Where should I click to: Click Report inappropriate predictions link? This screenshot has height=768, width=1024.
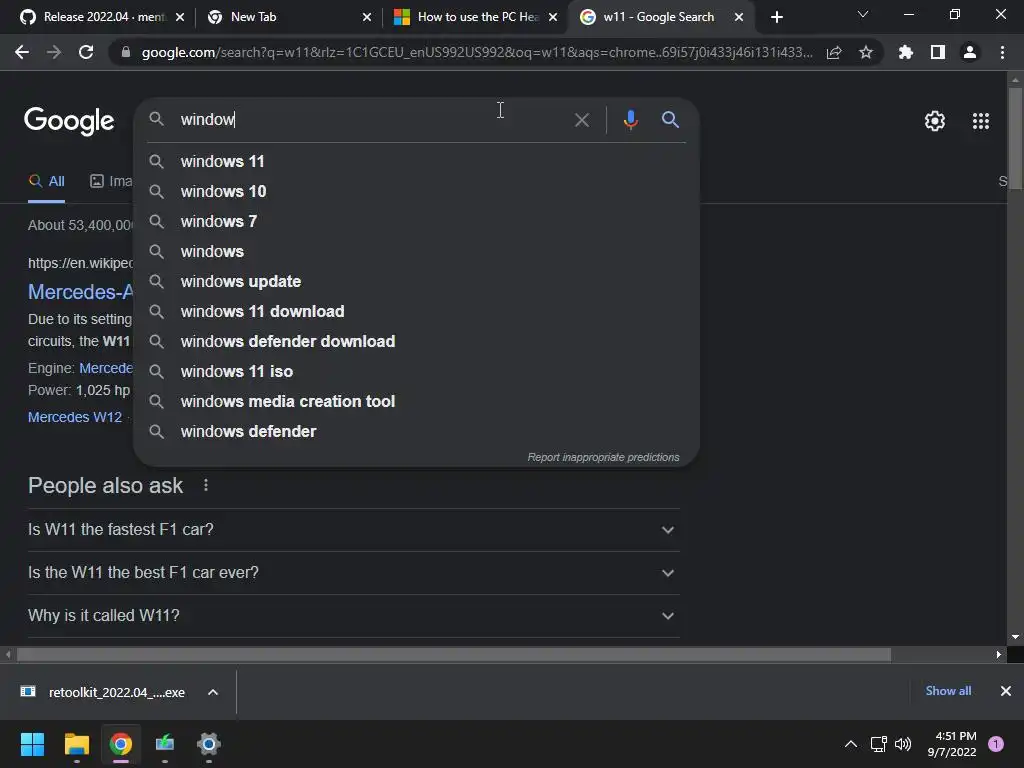pos(603,457)
